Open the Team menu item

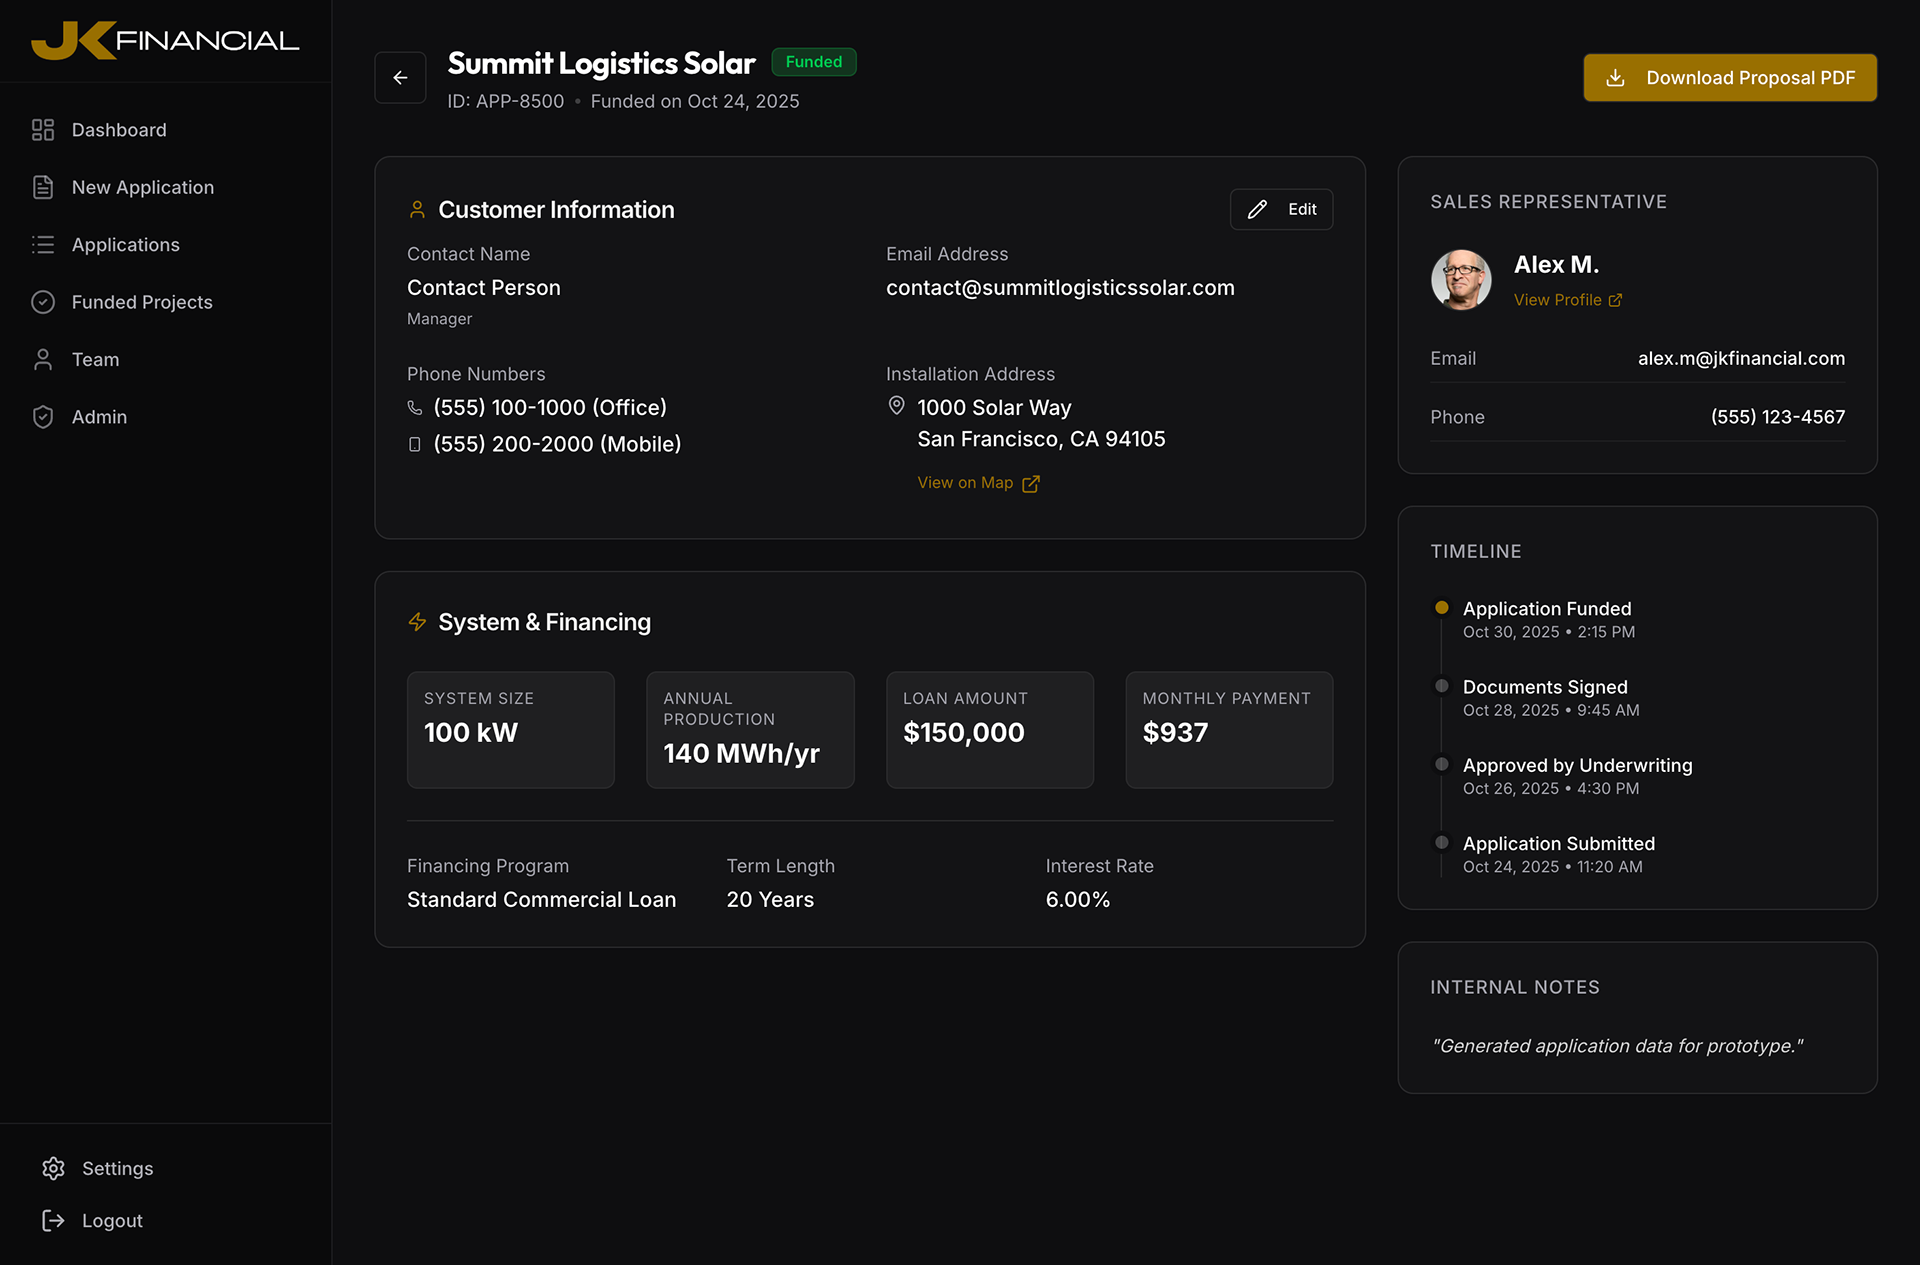tap(95, 360)
